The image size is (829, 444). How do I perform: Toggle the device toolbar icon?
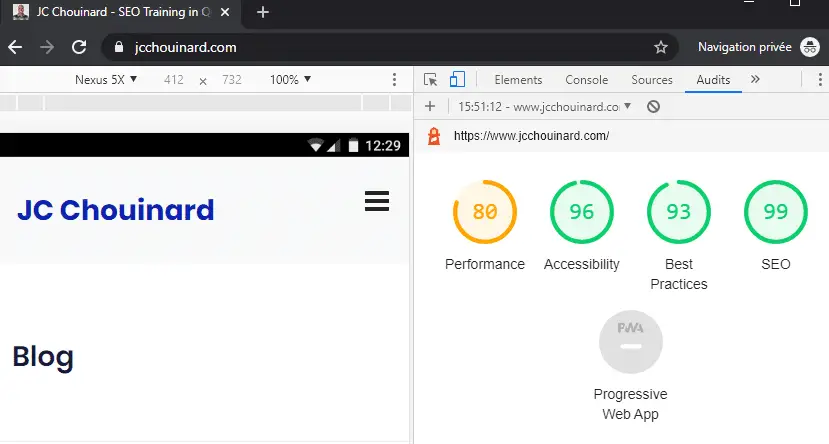coord(457,80)
